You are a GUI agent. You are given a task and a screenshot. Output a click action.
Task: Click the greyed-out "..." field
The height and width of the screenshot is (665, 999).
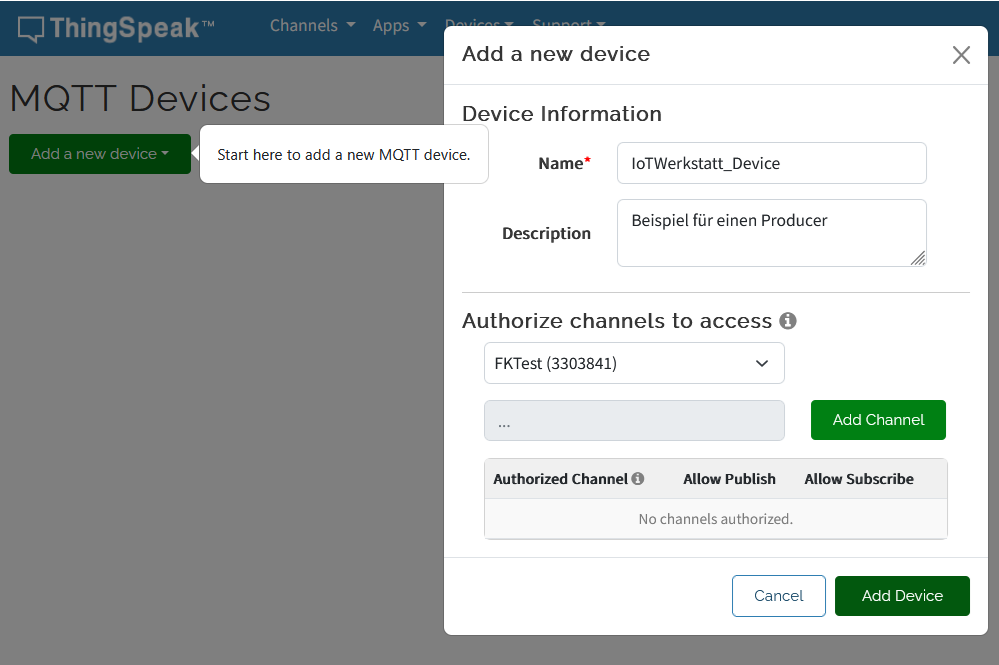634,421
